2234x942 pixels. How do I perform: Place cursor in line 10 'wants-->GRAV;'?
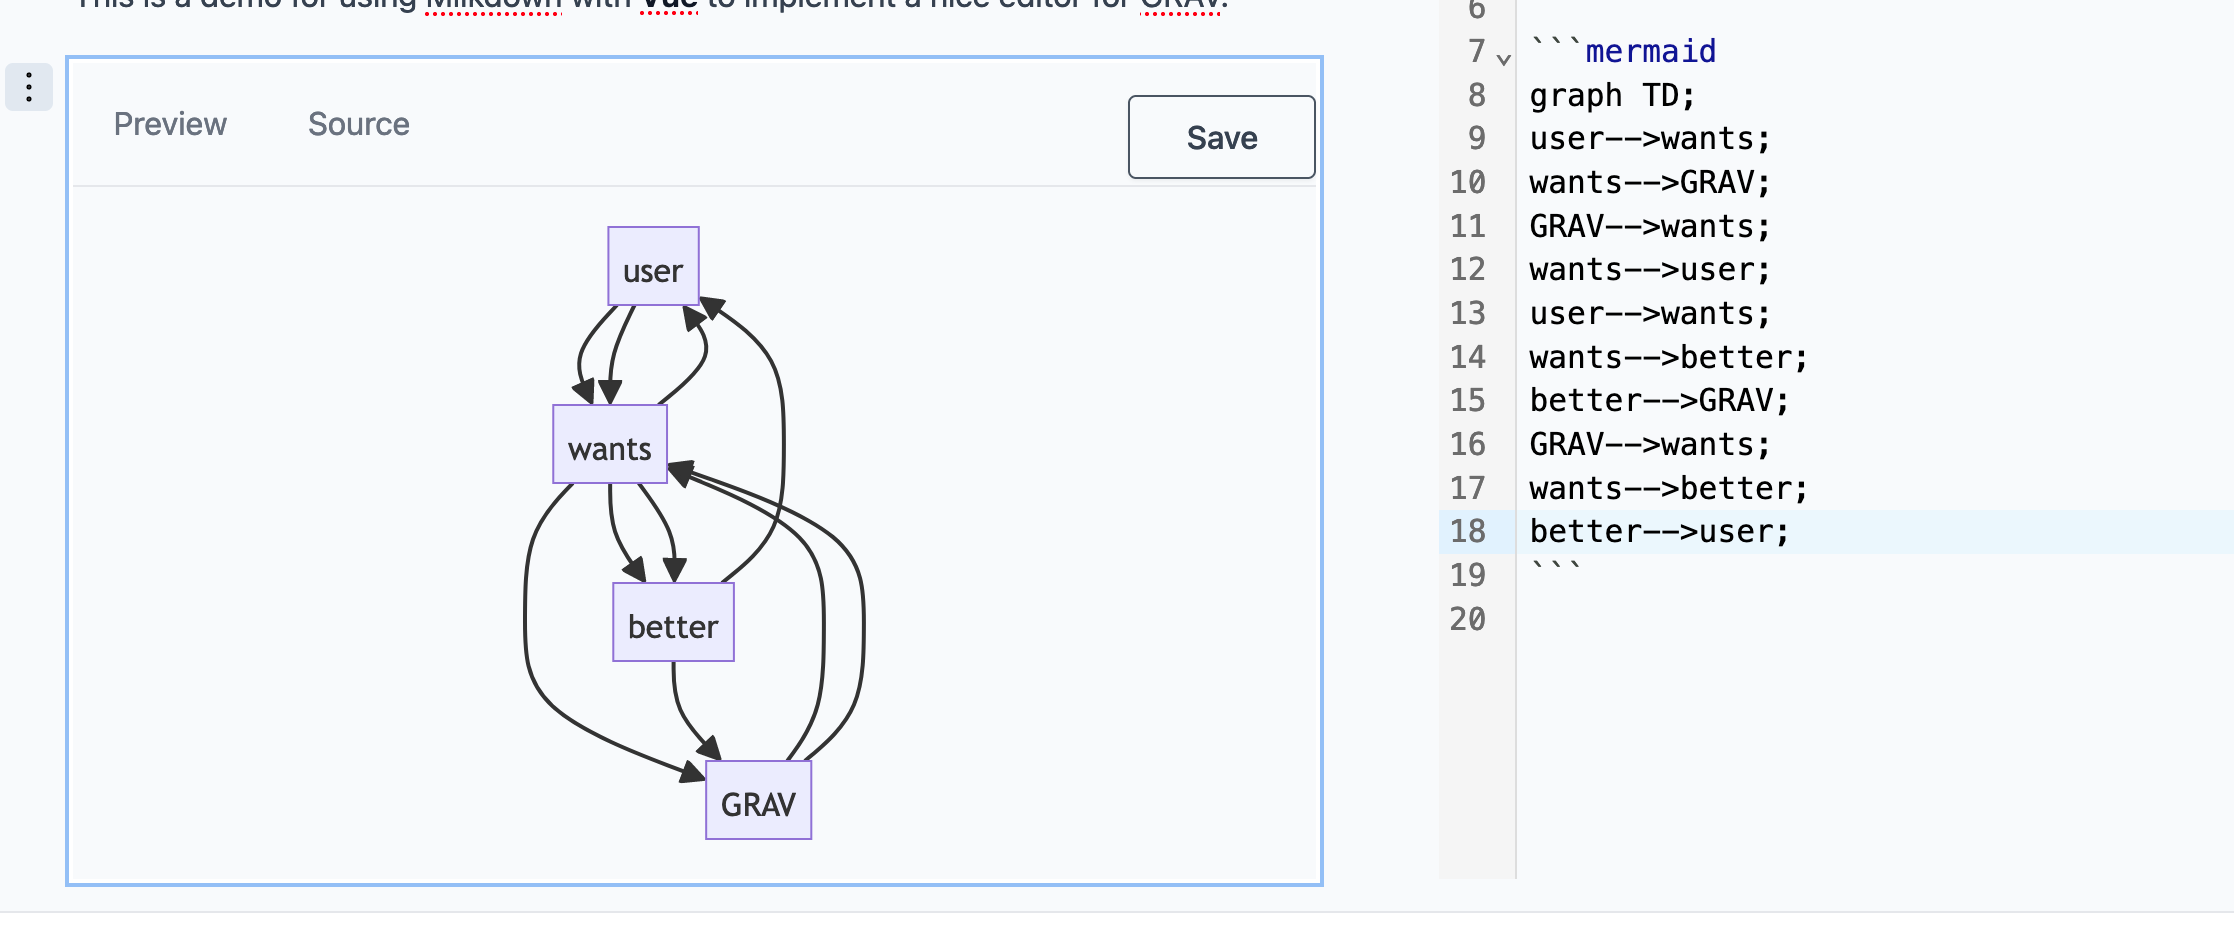(x=1650, y=183)
